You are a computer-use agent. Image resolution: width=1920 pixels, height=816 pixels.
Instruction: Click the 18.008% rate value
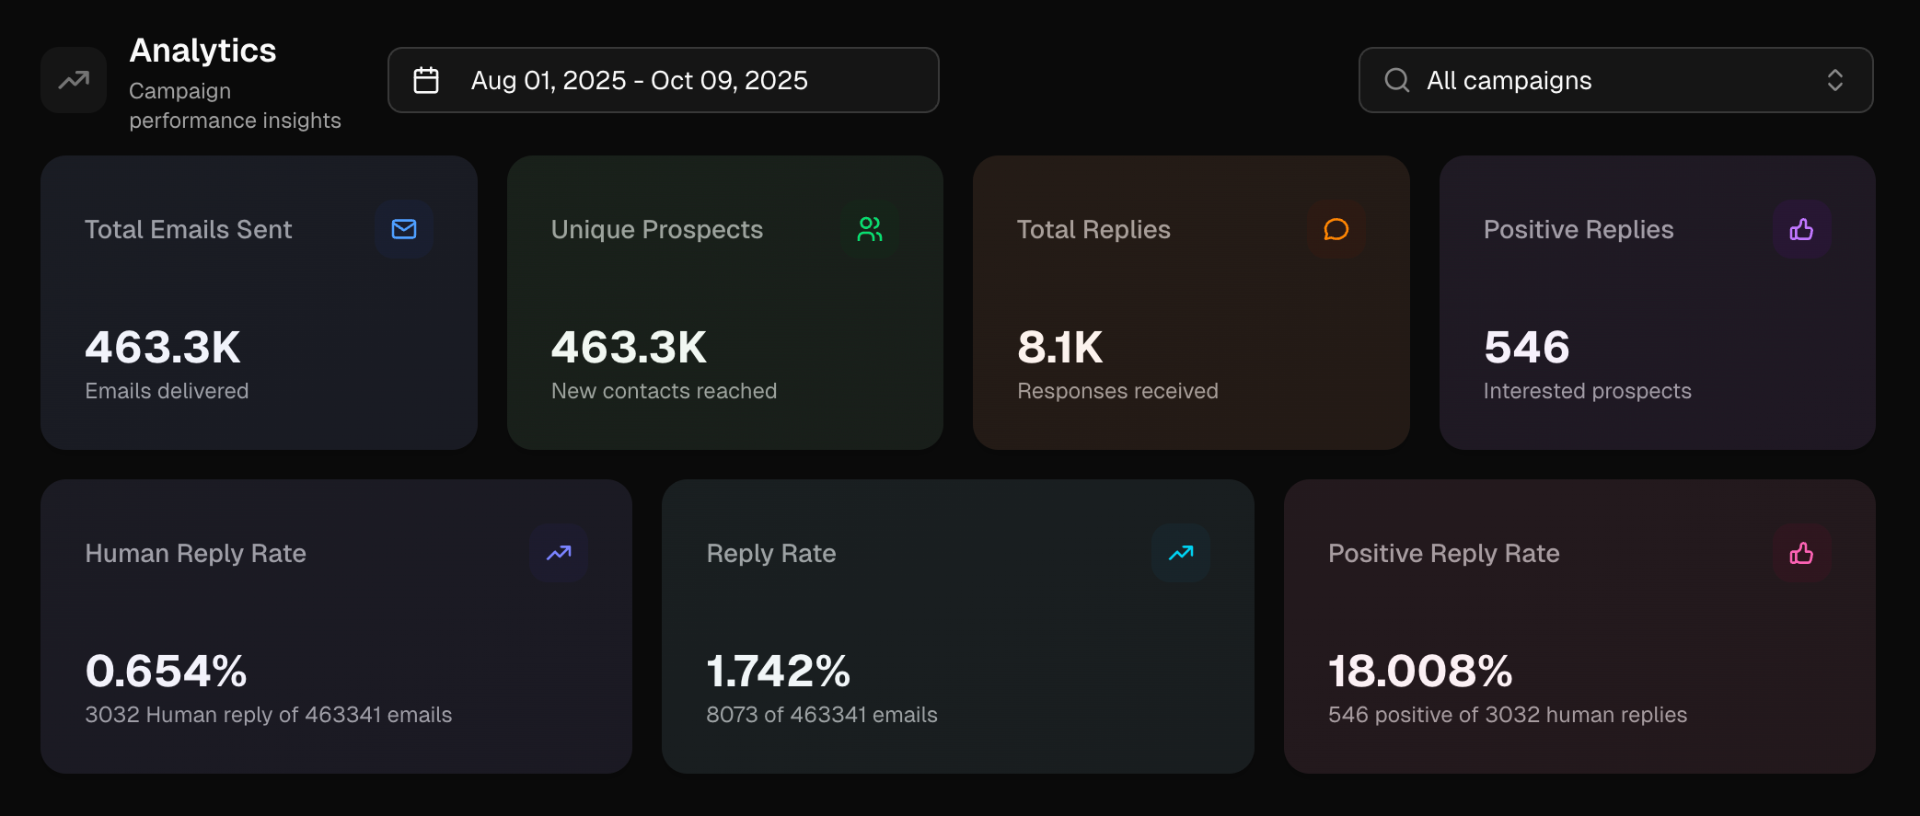(1420, 671)
